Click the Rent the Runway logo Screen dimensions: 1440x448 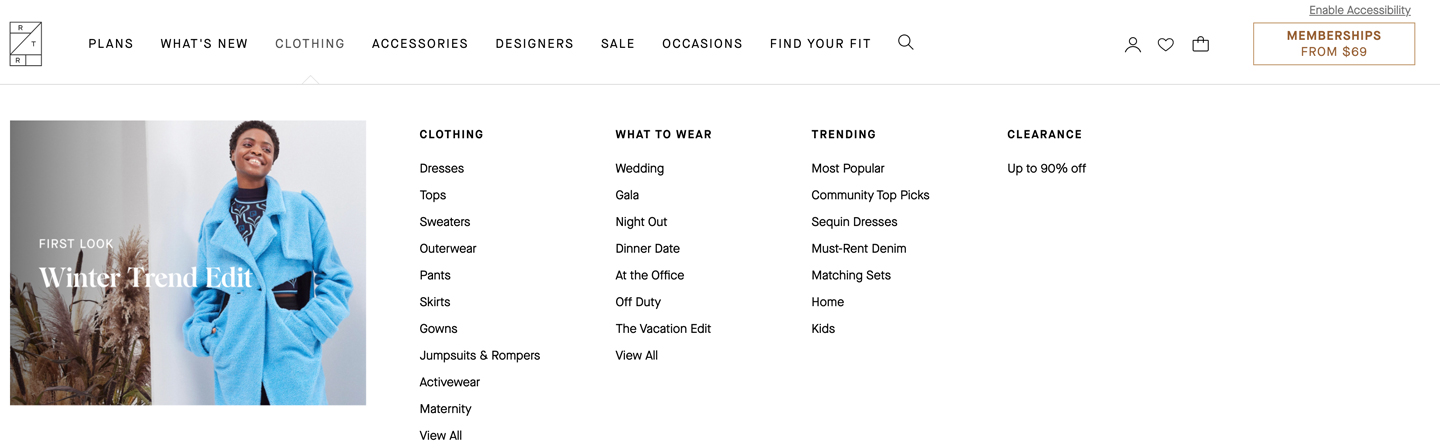25,44
